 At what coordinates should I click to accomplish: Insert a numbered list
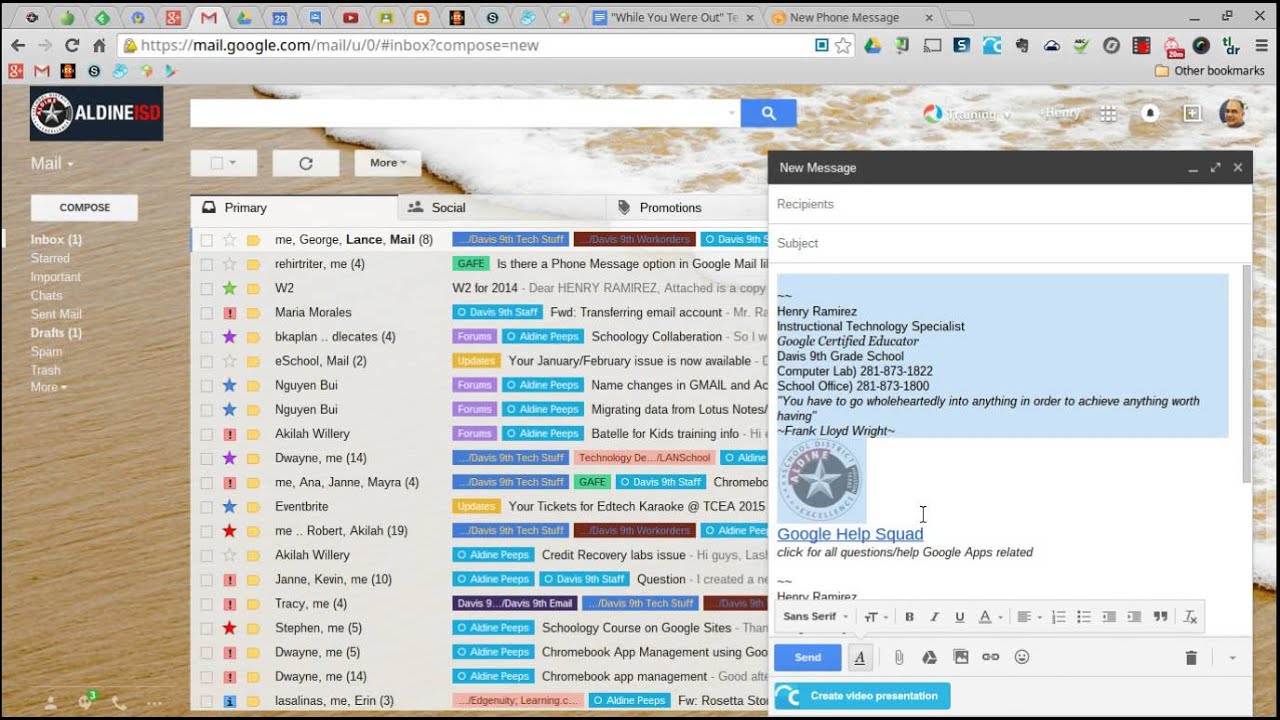[1059, 617]
